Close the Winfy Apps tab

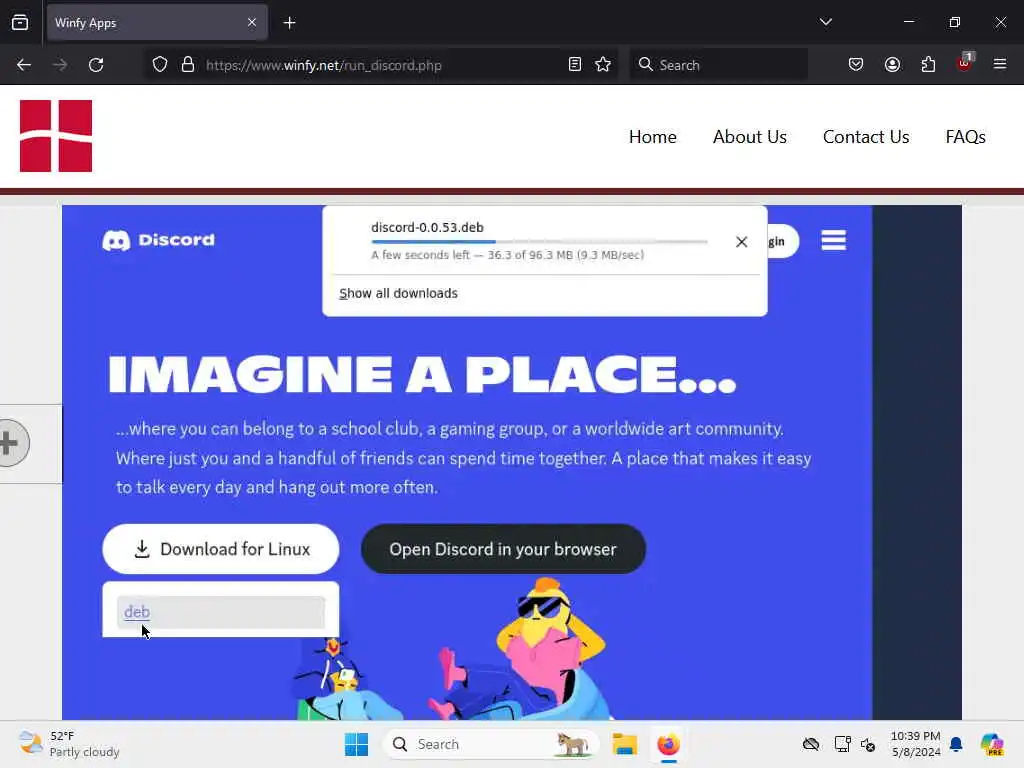pos(251,22)
